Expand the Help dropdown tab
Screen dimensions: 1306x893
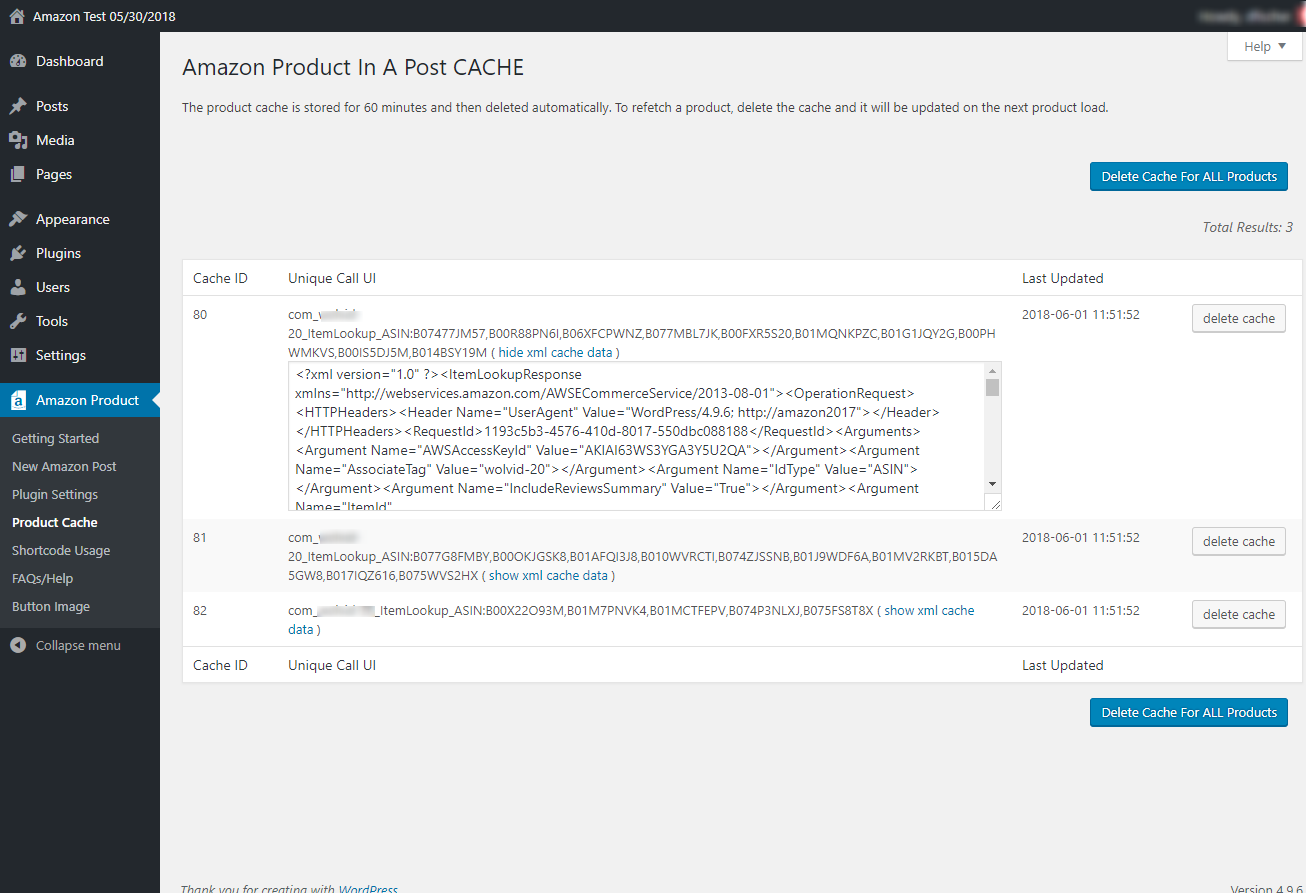1264,47
